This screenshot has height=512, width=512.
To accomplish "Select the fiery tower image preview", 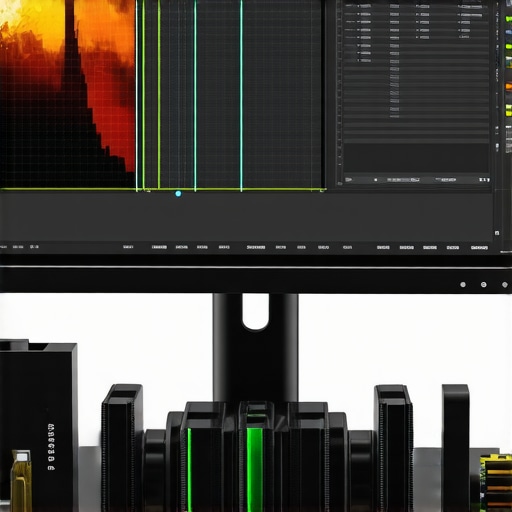I will click(67, 94).
